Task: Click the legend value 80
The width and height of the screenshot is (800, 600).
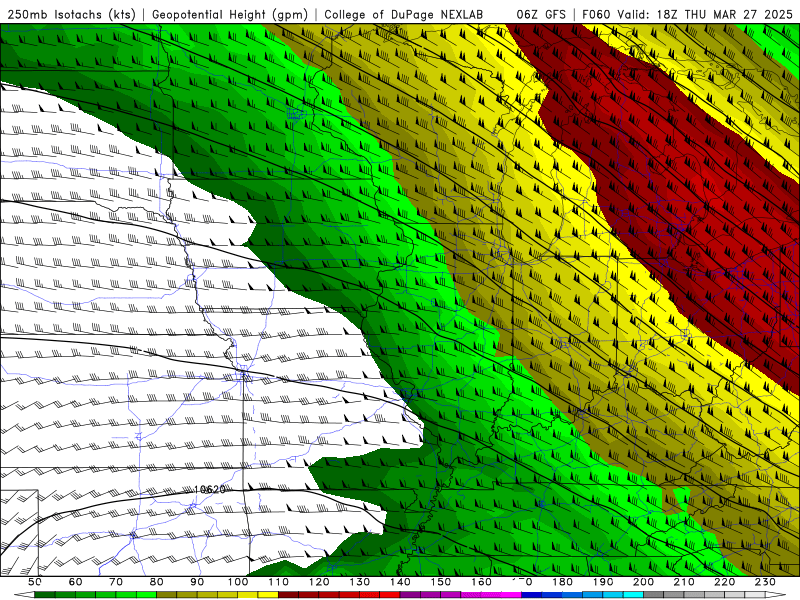Action: (x=157, y=582)
